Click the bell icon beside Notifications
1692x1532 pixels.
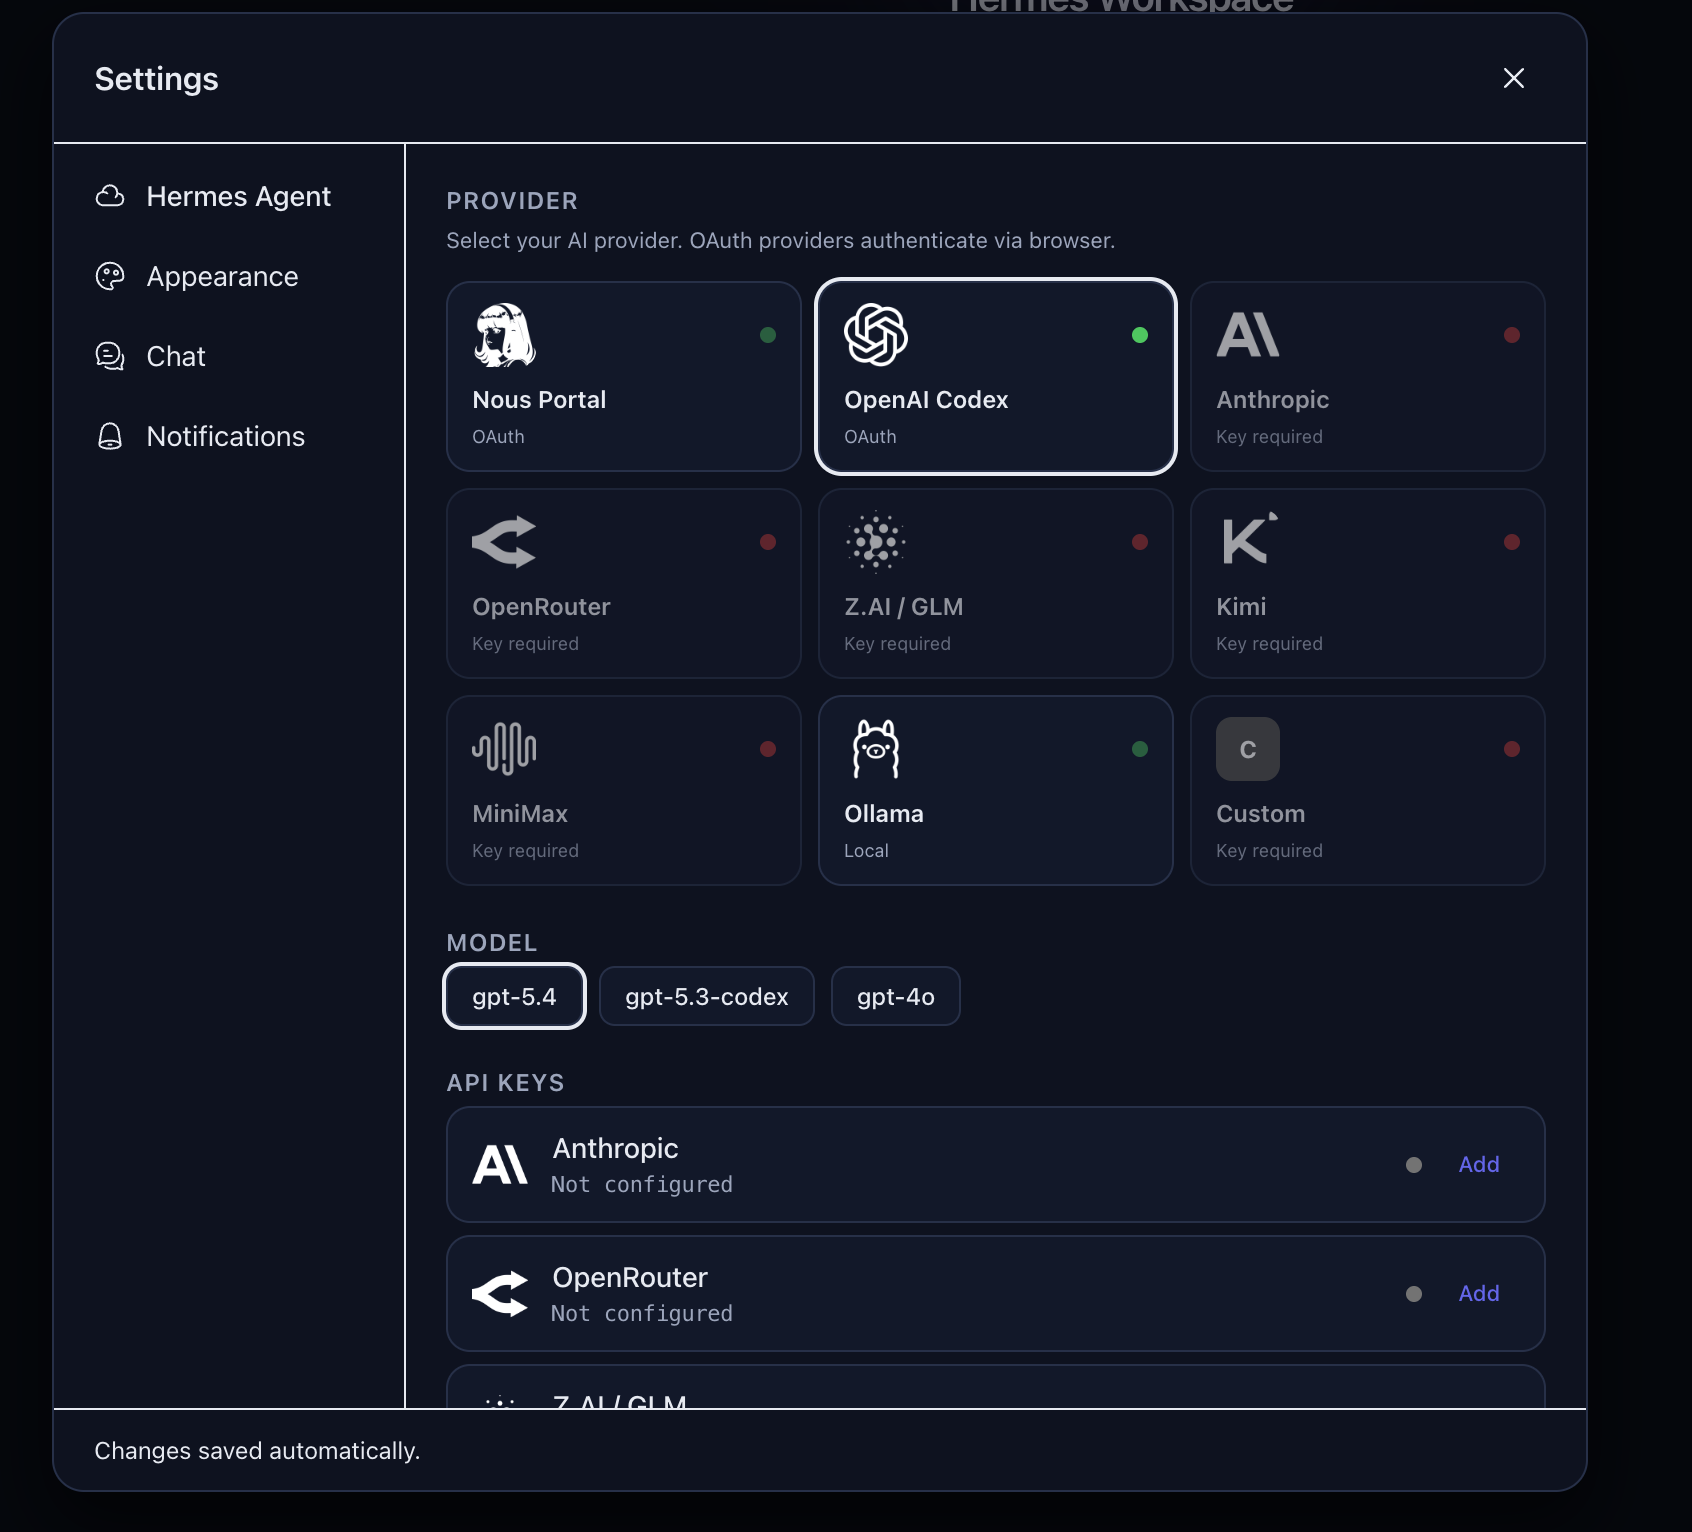(x=110, y=436)
